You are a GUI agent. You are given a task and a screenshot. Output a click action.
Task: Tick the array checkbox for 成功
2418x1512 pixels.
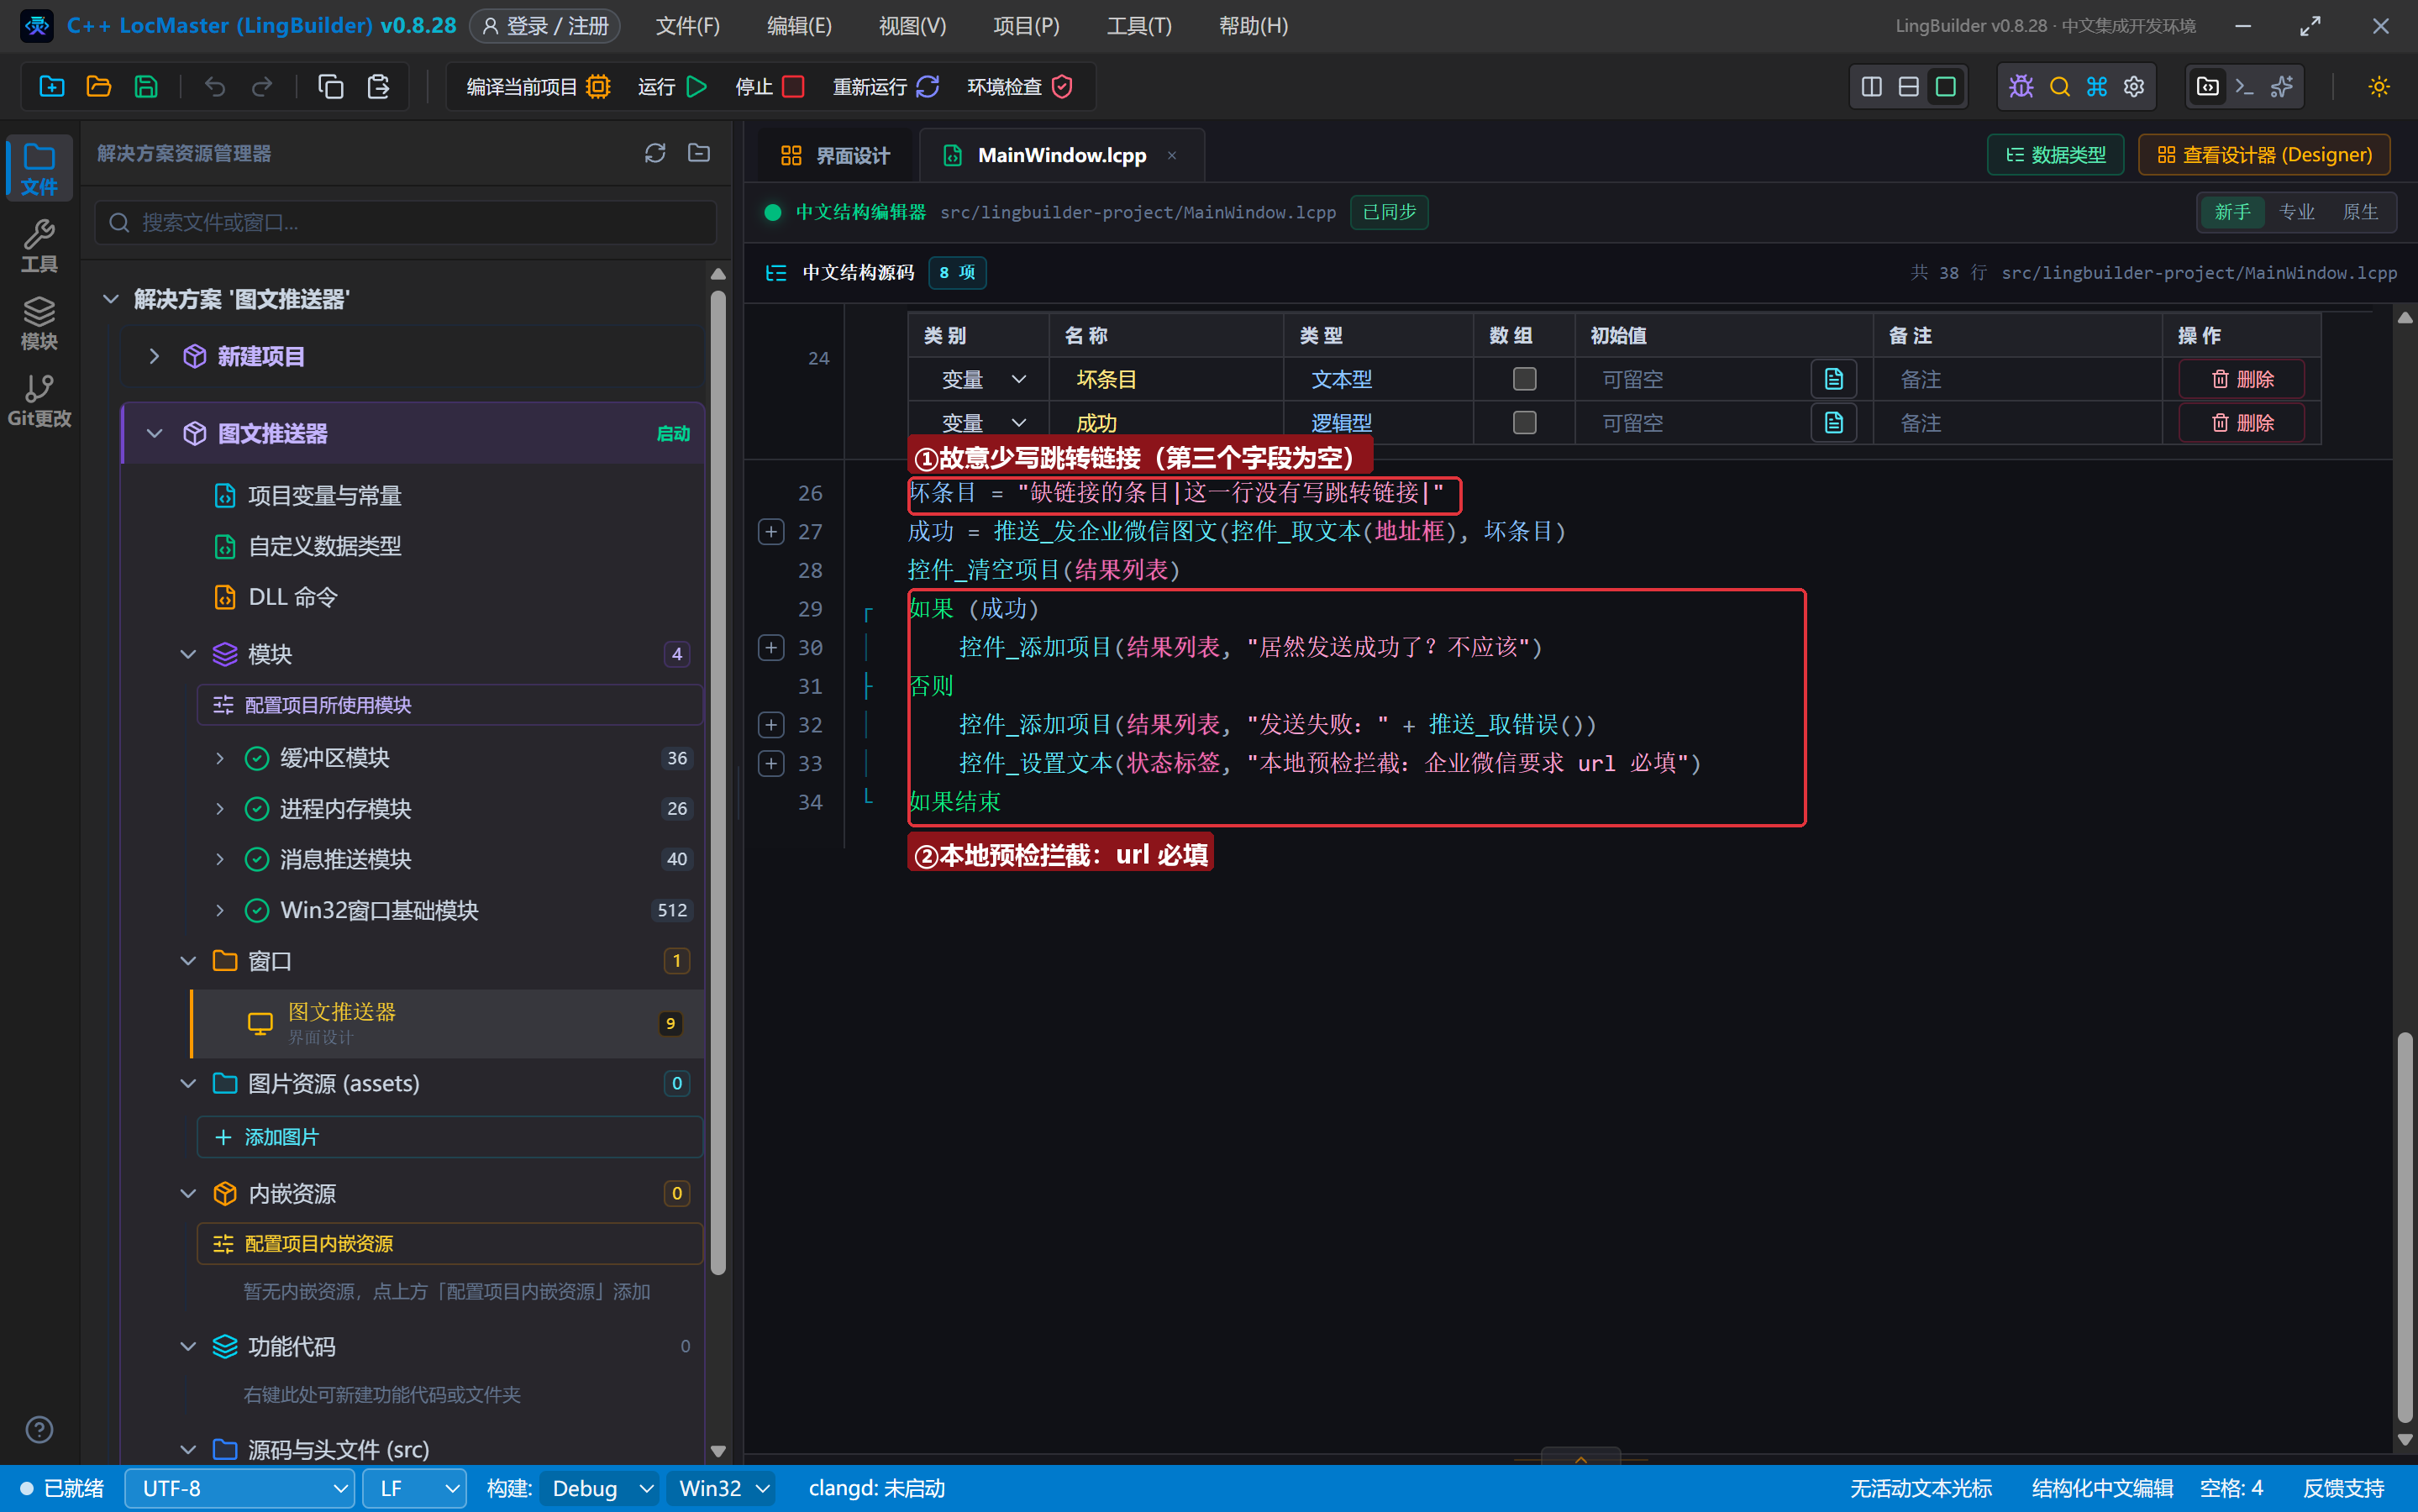[1524, 423]
